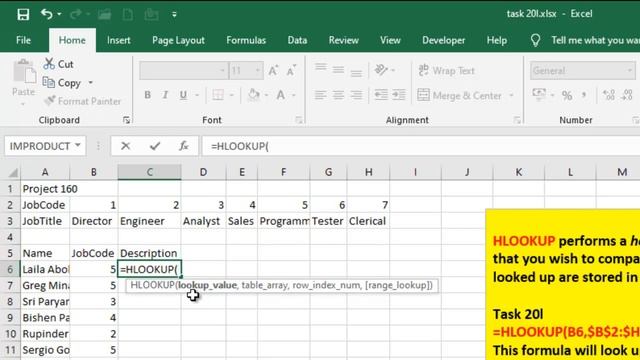Click Increase Font Size icon
Viewport: 640px width, 360px height.
pos(273,71)
